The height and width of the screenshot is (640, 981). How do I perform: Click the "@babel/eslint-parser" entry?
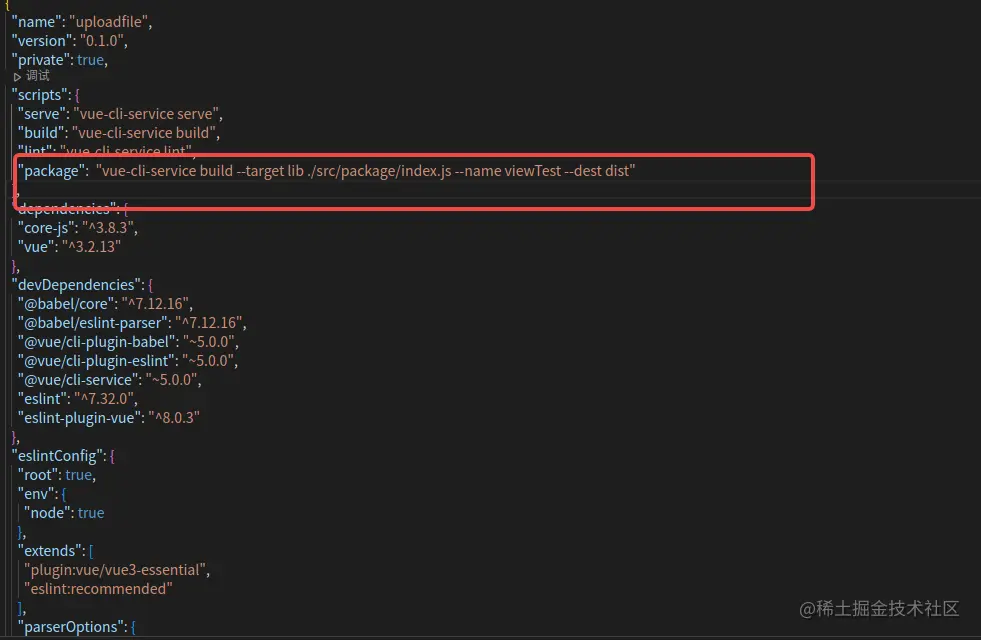click(x=94, y=323)
